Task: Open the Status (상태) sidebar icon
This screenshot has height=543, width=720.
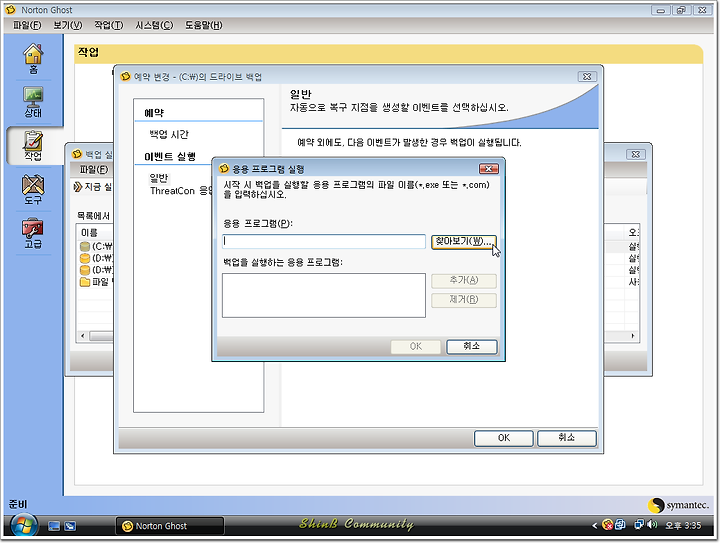Action: point(33,102)
